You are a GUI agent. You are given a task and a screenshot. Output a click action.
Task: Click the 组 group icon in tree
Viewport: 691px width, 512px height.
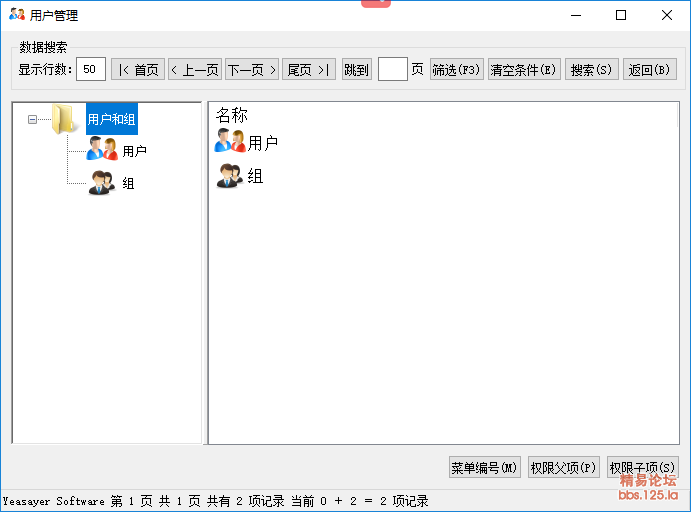(102, 182)
